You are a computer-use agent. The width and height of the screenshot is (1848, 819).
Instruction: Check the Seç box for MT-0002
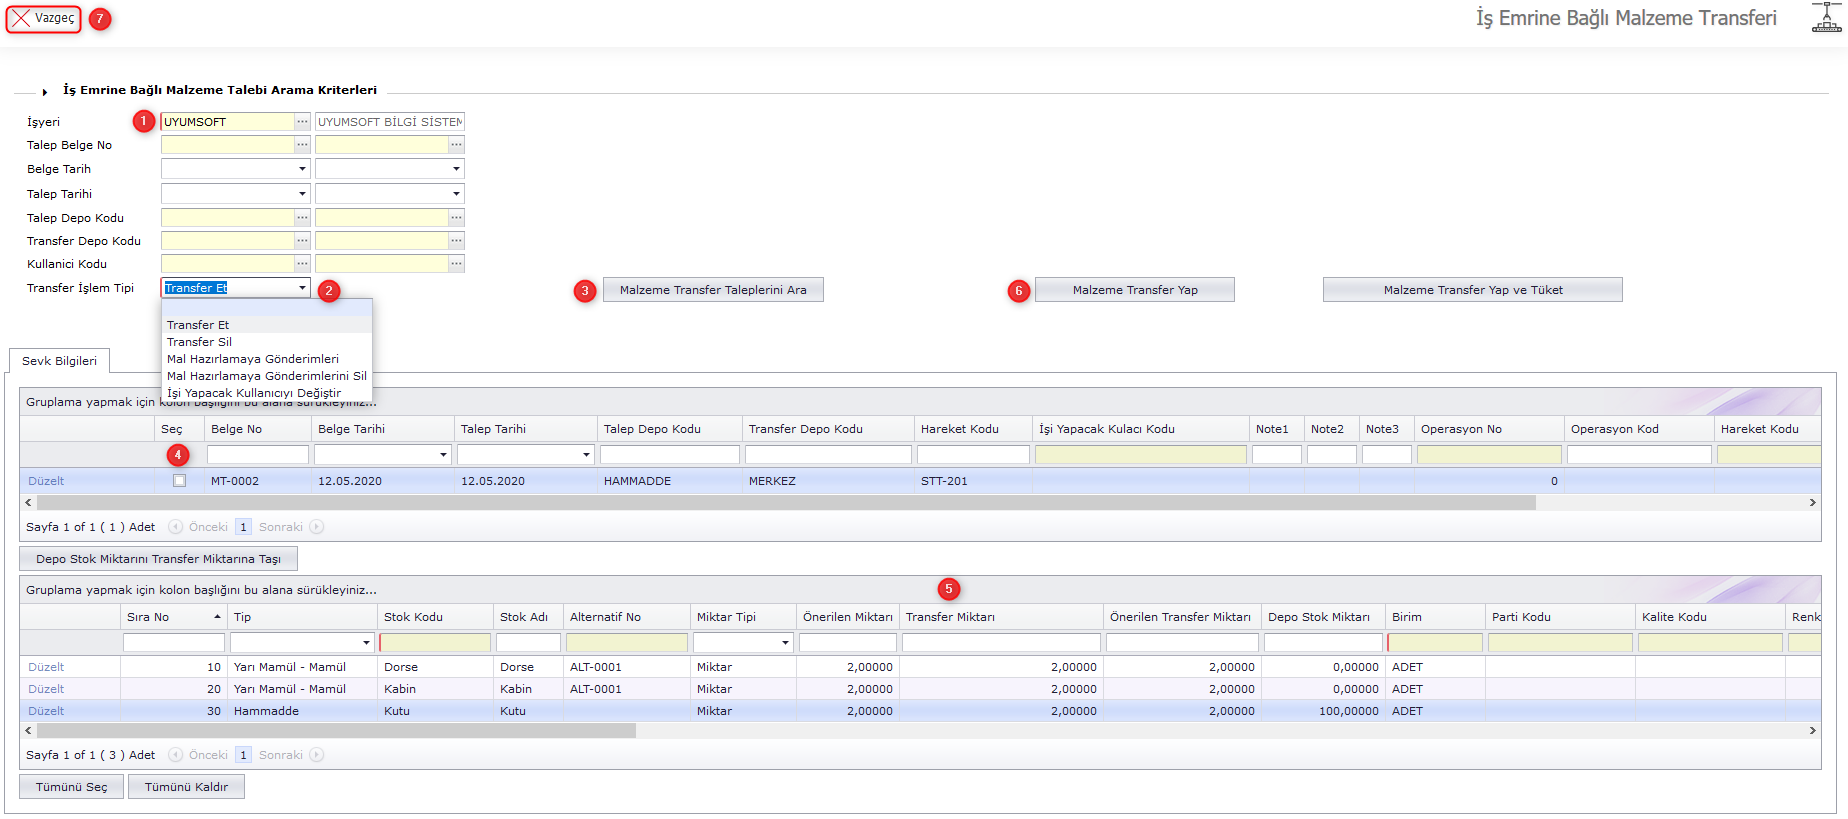180,481
